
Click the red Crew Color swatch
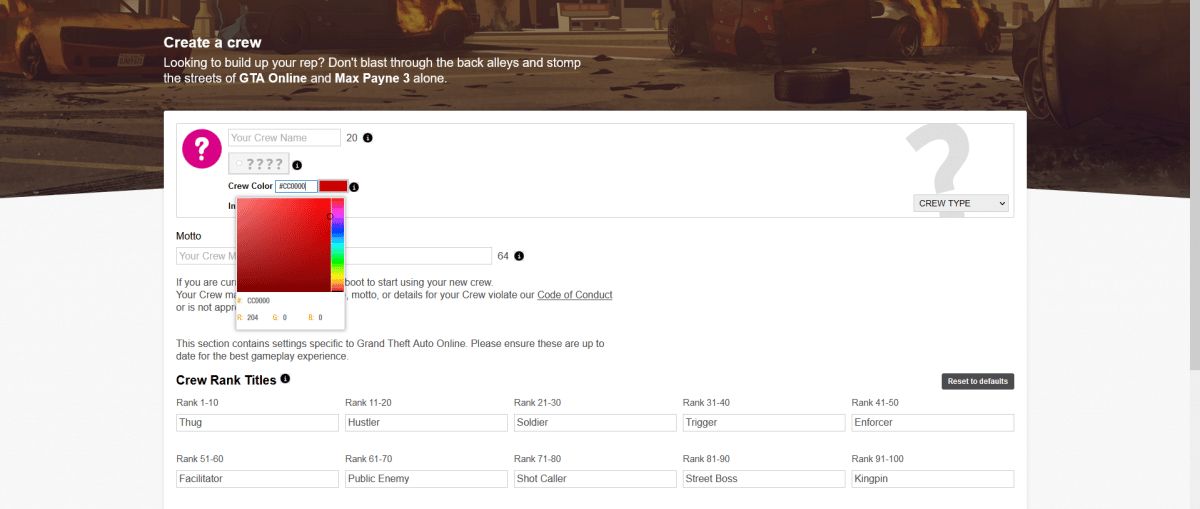333,186
